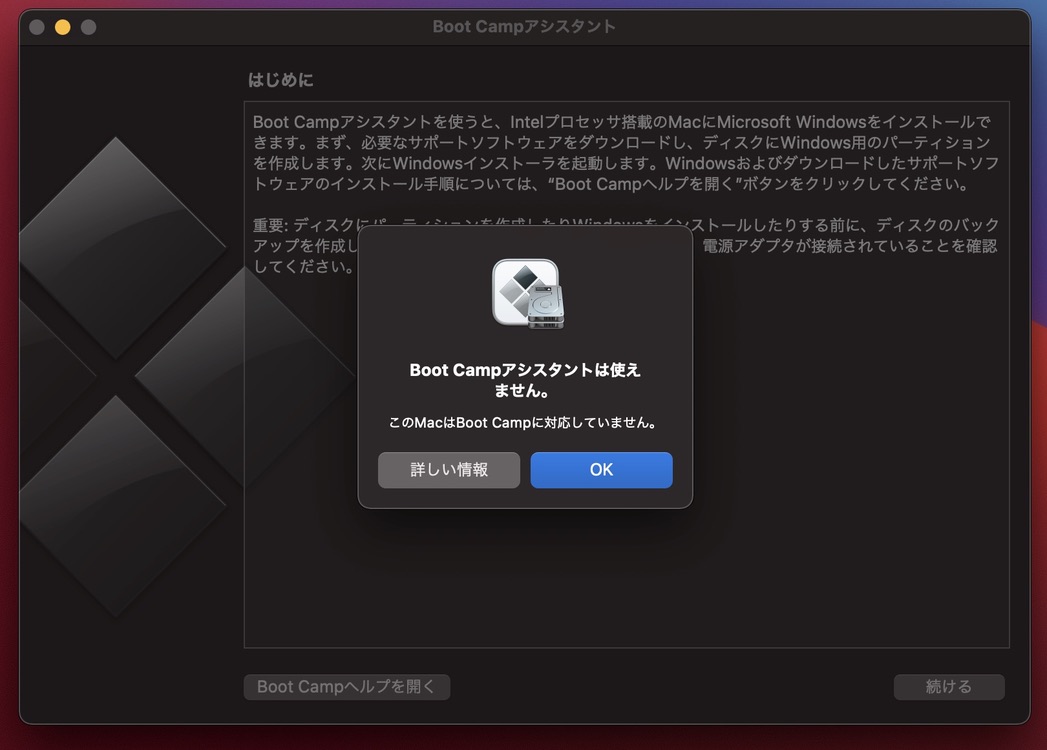The image size is (1047, 750).
Task: Click the introduction paragraph beginning Boot Campアシスタントを使うと
Action: (x=626, y=153)
